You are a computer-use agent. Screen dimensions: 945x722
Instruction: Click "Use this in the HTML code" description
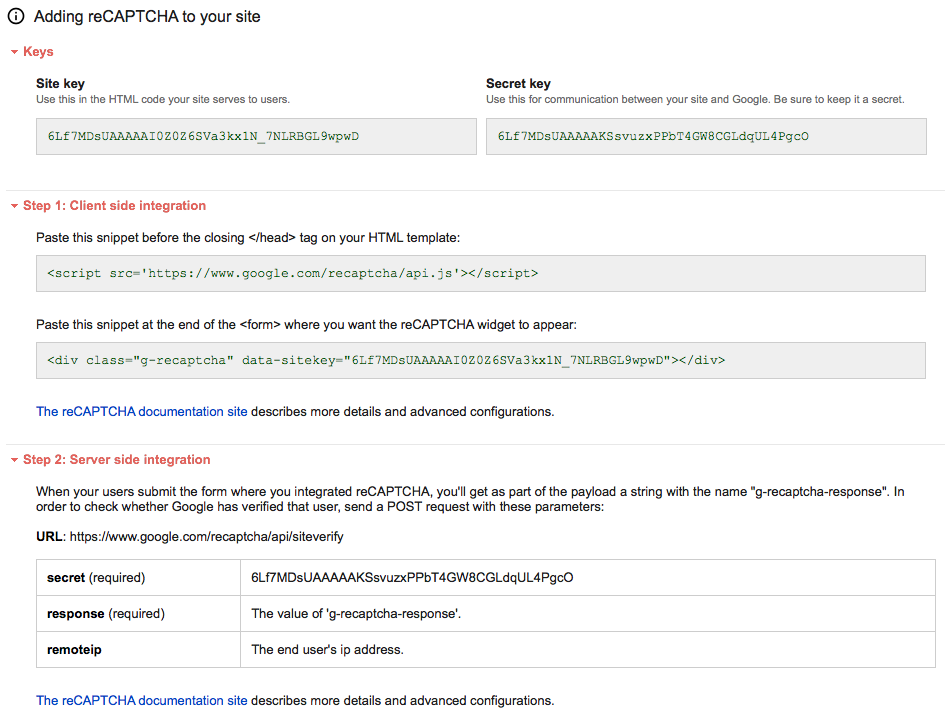pos(163,99)
